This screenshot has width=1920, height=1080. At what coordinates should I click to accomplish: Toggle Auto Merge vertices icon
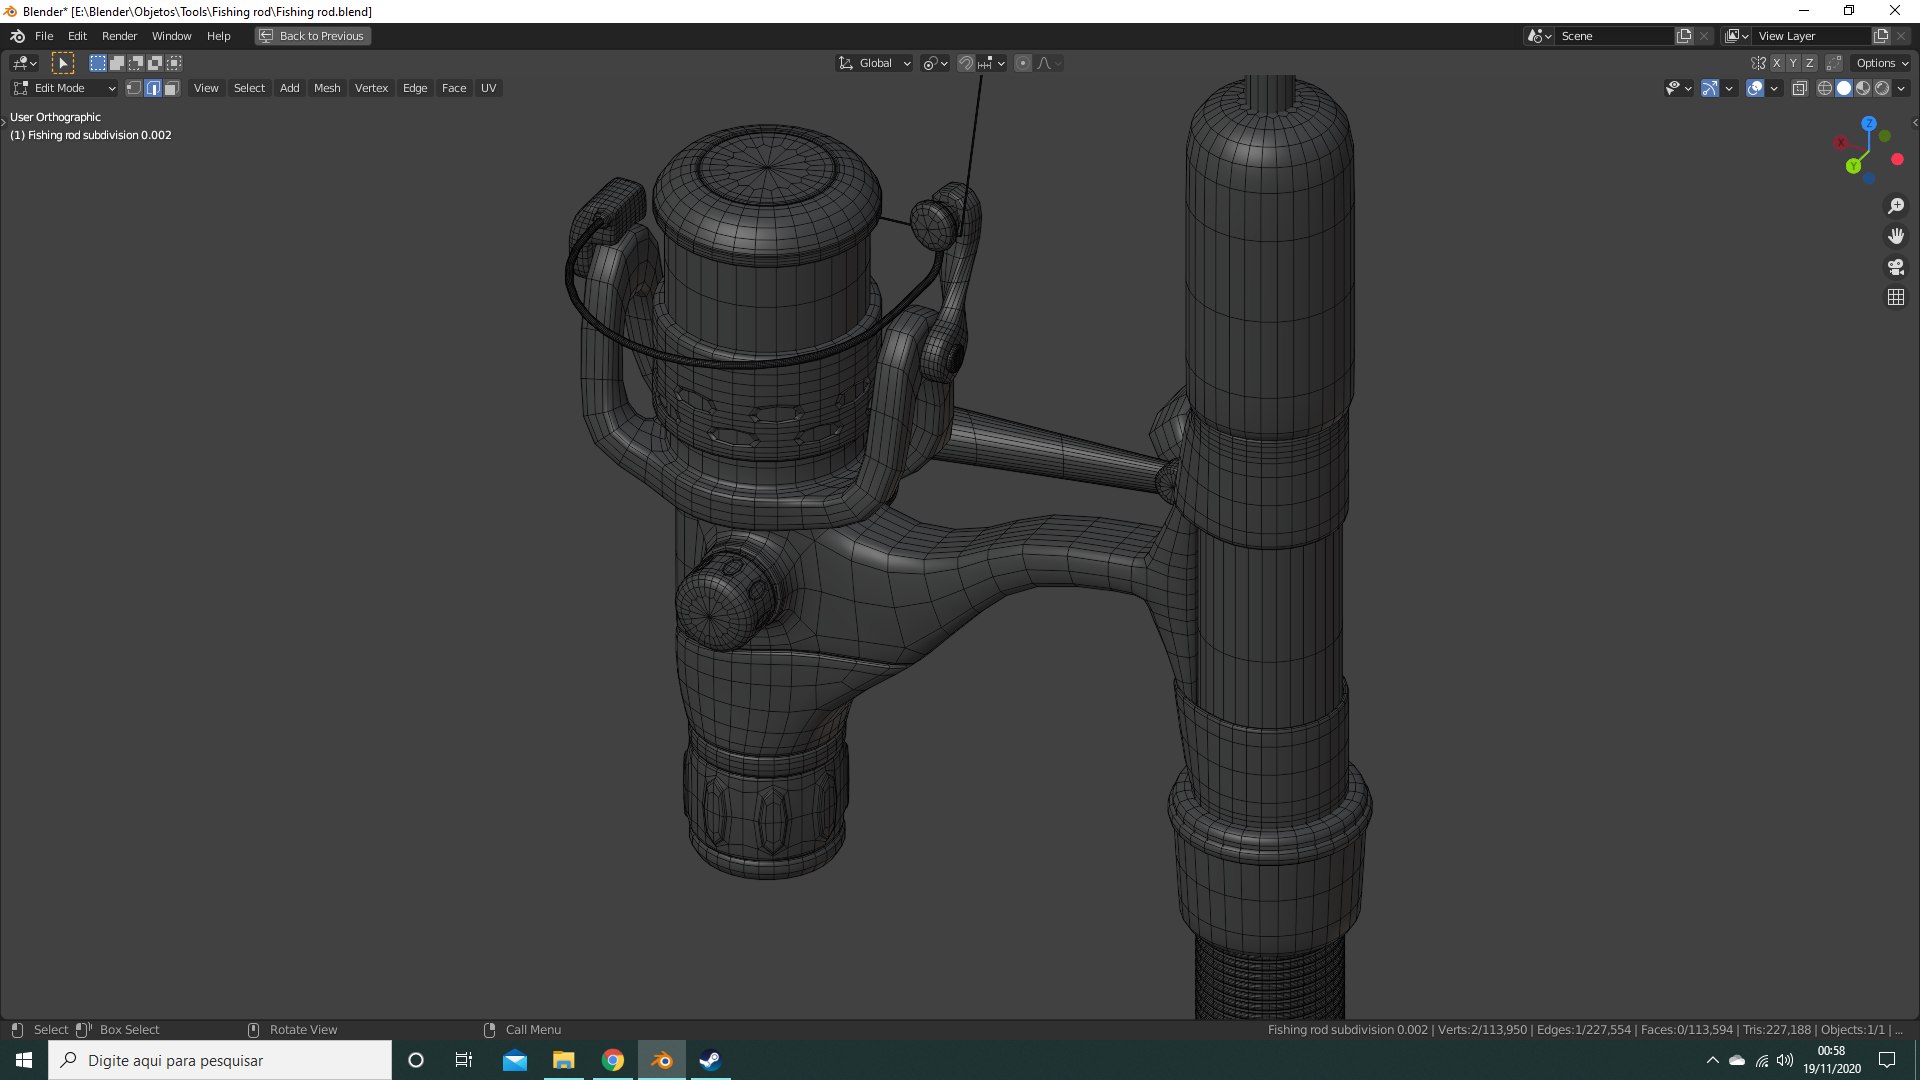tap(1834, 63)
